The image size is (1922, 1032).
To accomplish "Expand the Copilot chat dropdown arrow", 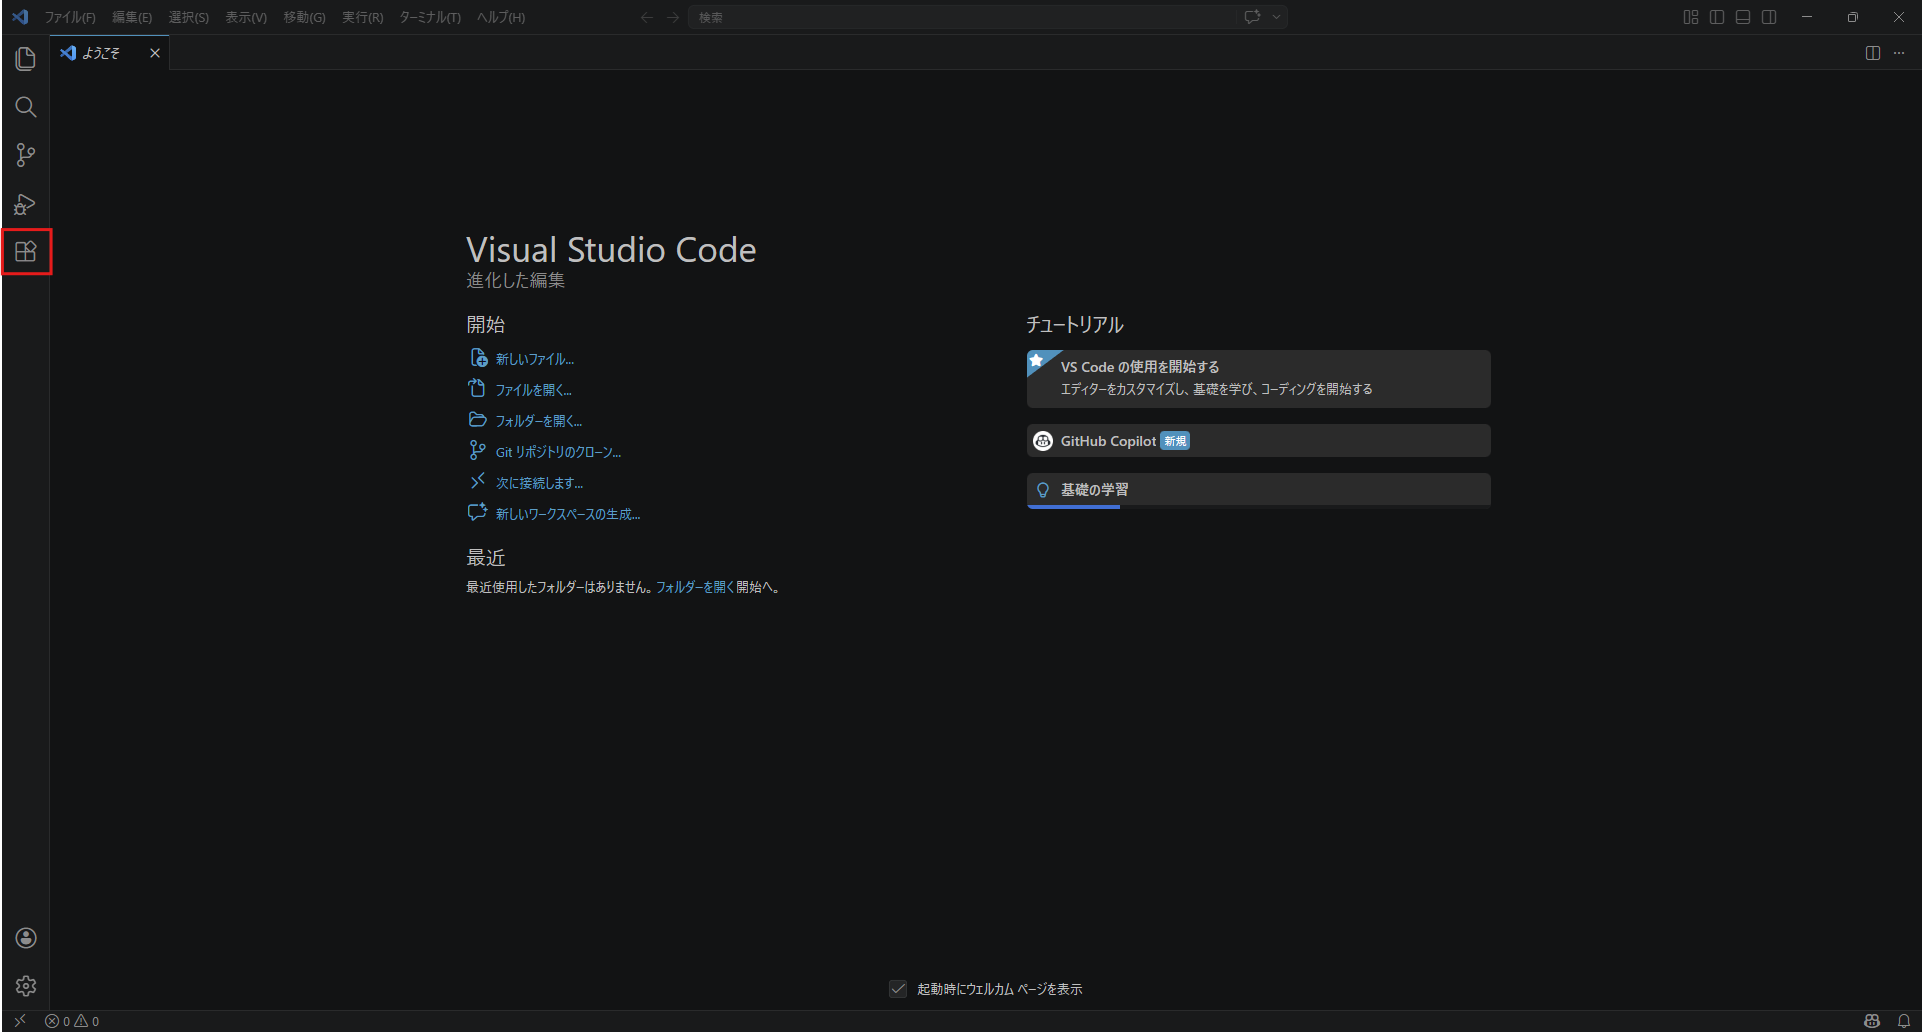I will pos(1276,17).
